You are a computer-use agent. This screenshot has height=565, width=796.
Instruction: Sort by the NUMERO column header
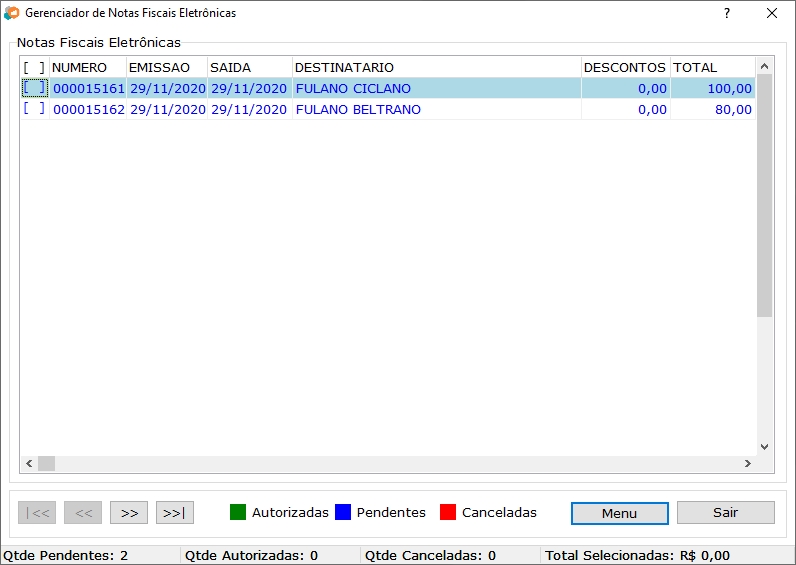pyautogui.click(x=87, y=67)
